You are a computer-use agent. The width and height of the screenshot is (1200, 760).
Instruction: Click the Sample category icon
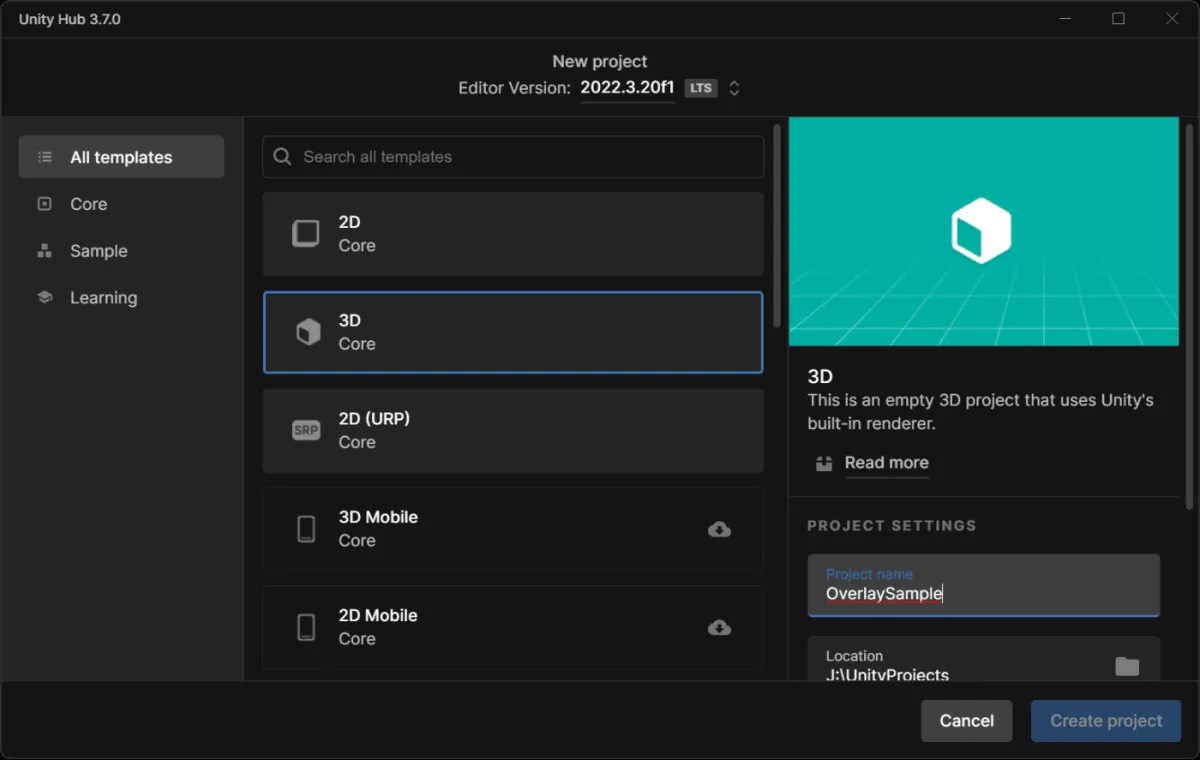(x=44, y=251)
